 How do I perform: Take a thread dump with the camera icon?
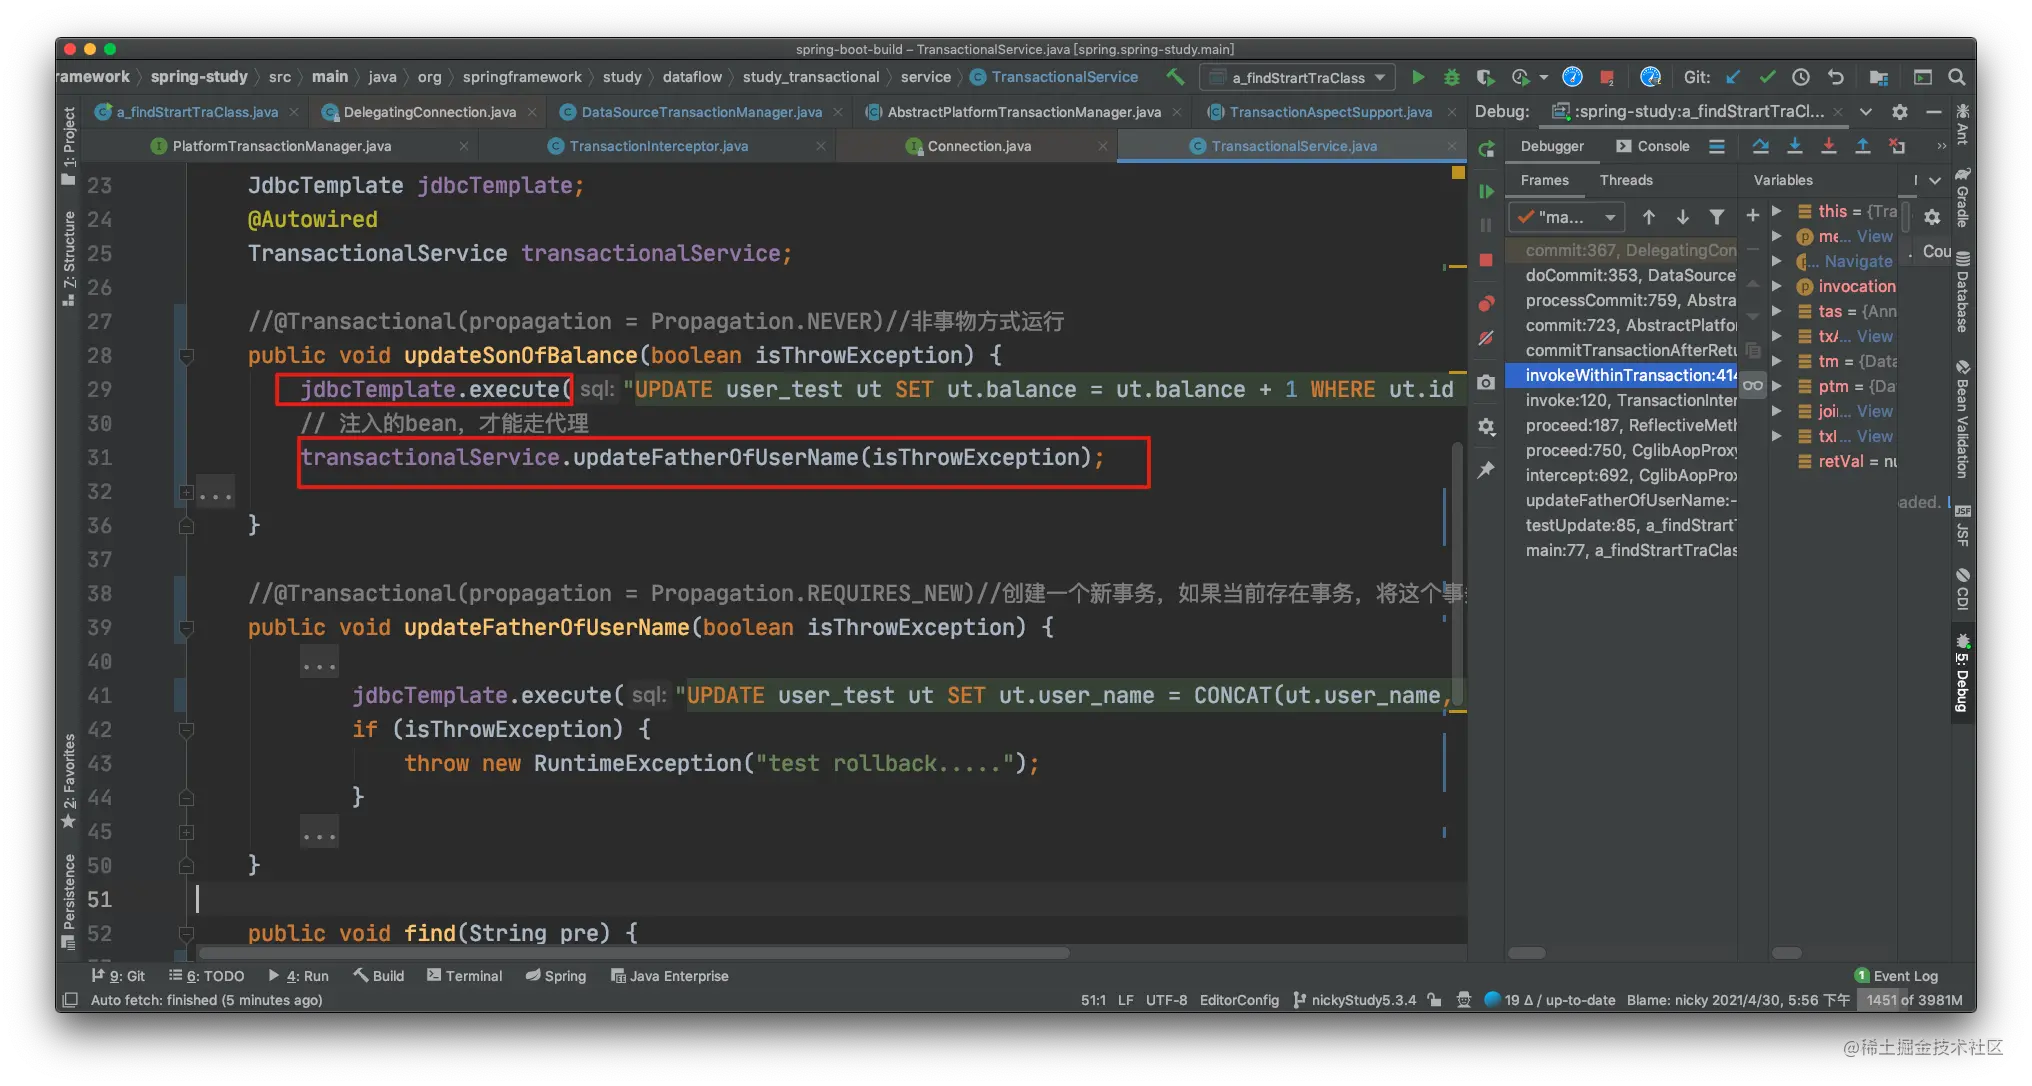pyautogui.click(x=1486, y=383)
